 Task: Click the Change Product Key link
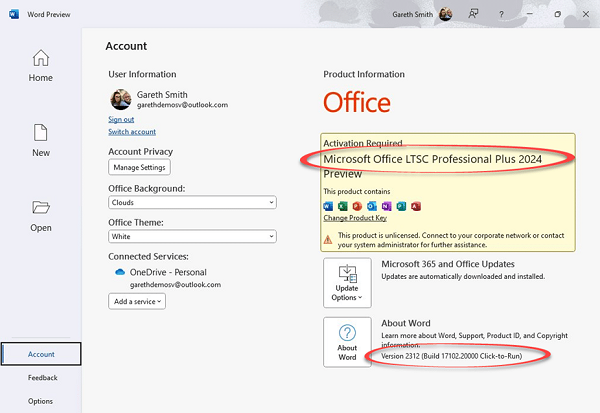355,218
